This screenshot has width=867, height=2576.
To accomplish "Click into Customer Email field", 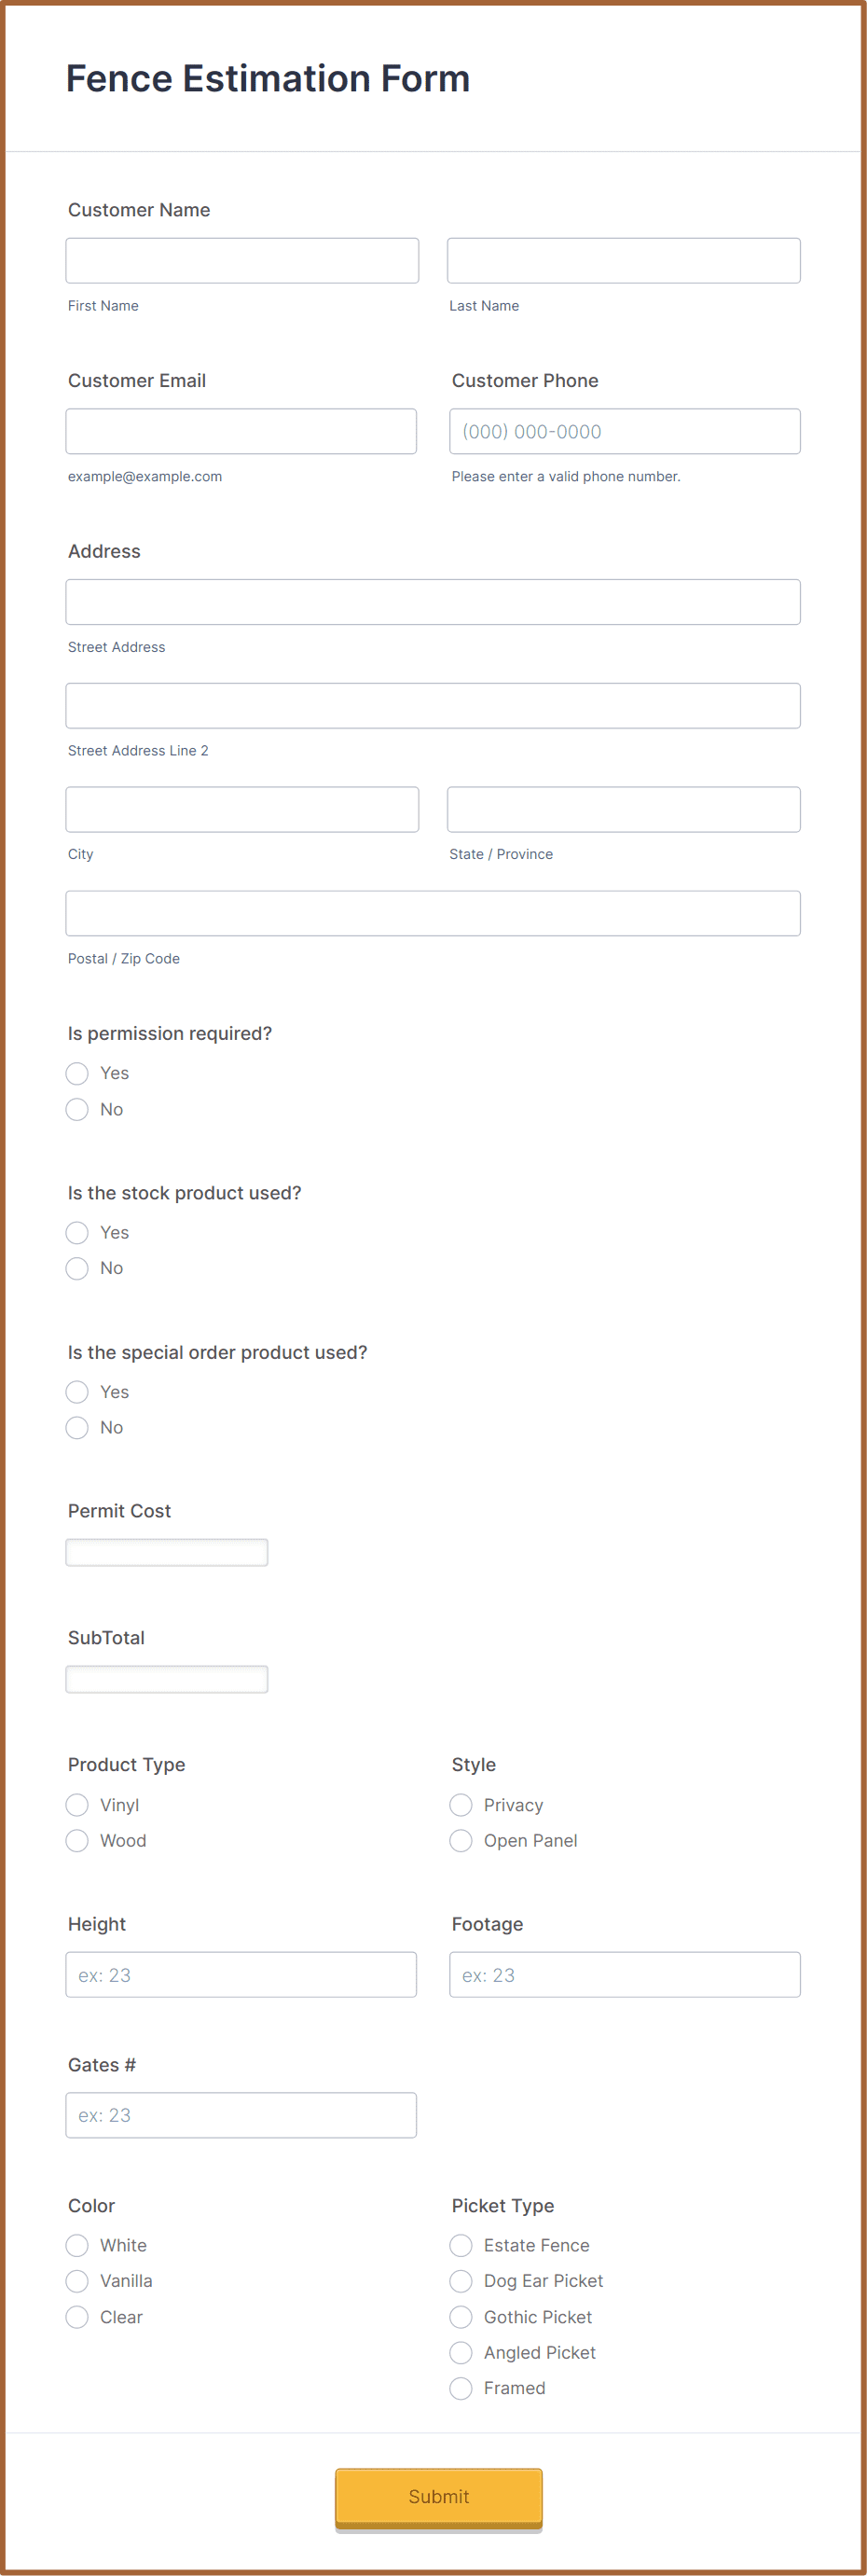I will (x=241, y=431).
